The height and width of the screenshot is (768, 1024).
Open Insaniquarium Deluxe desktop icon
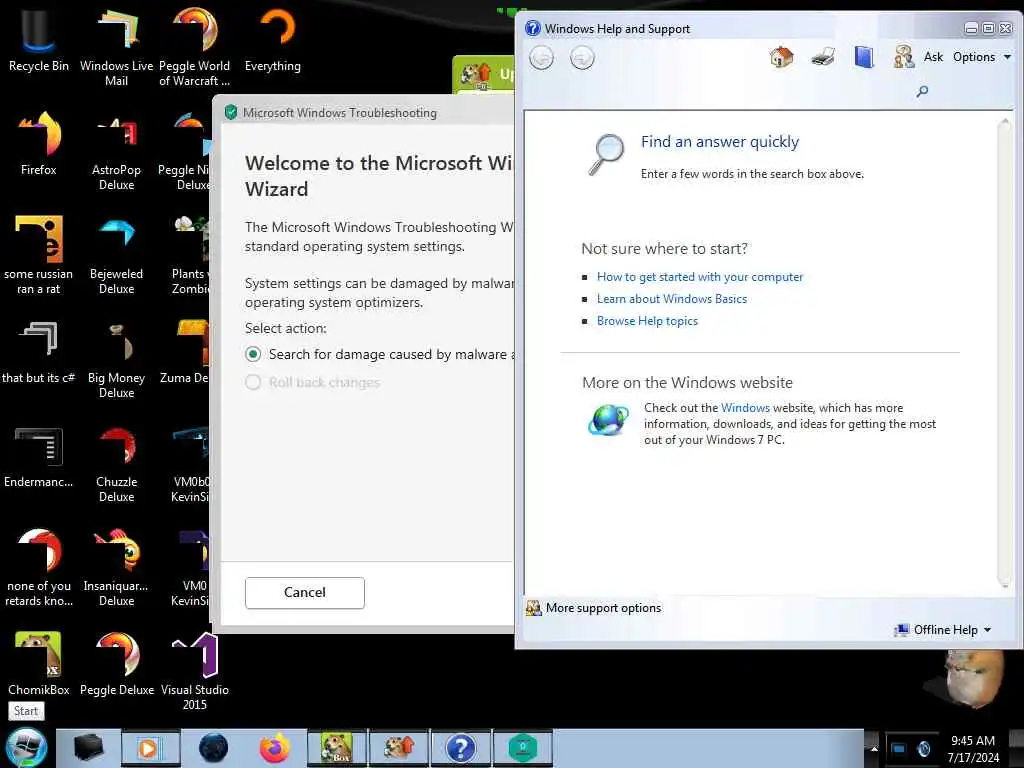(116, 568)
